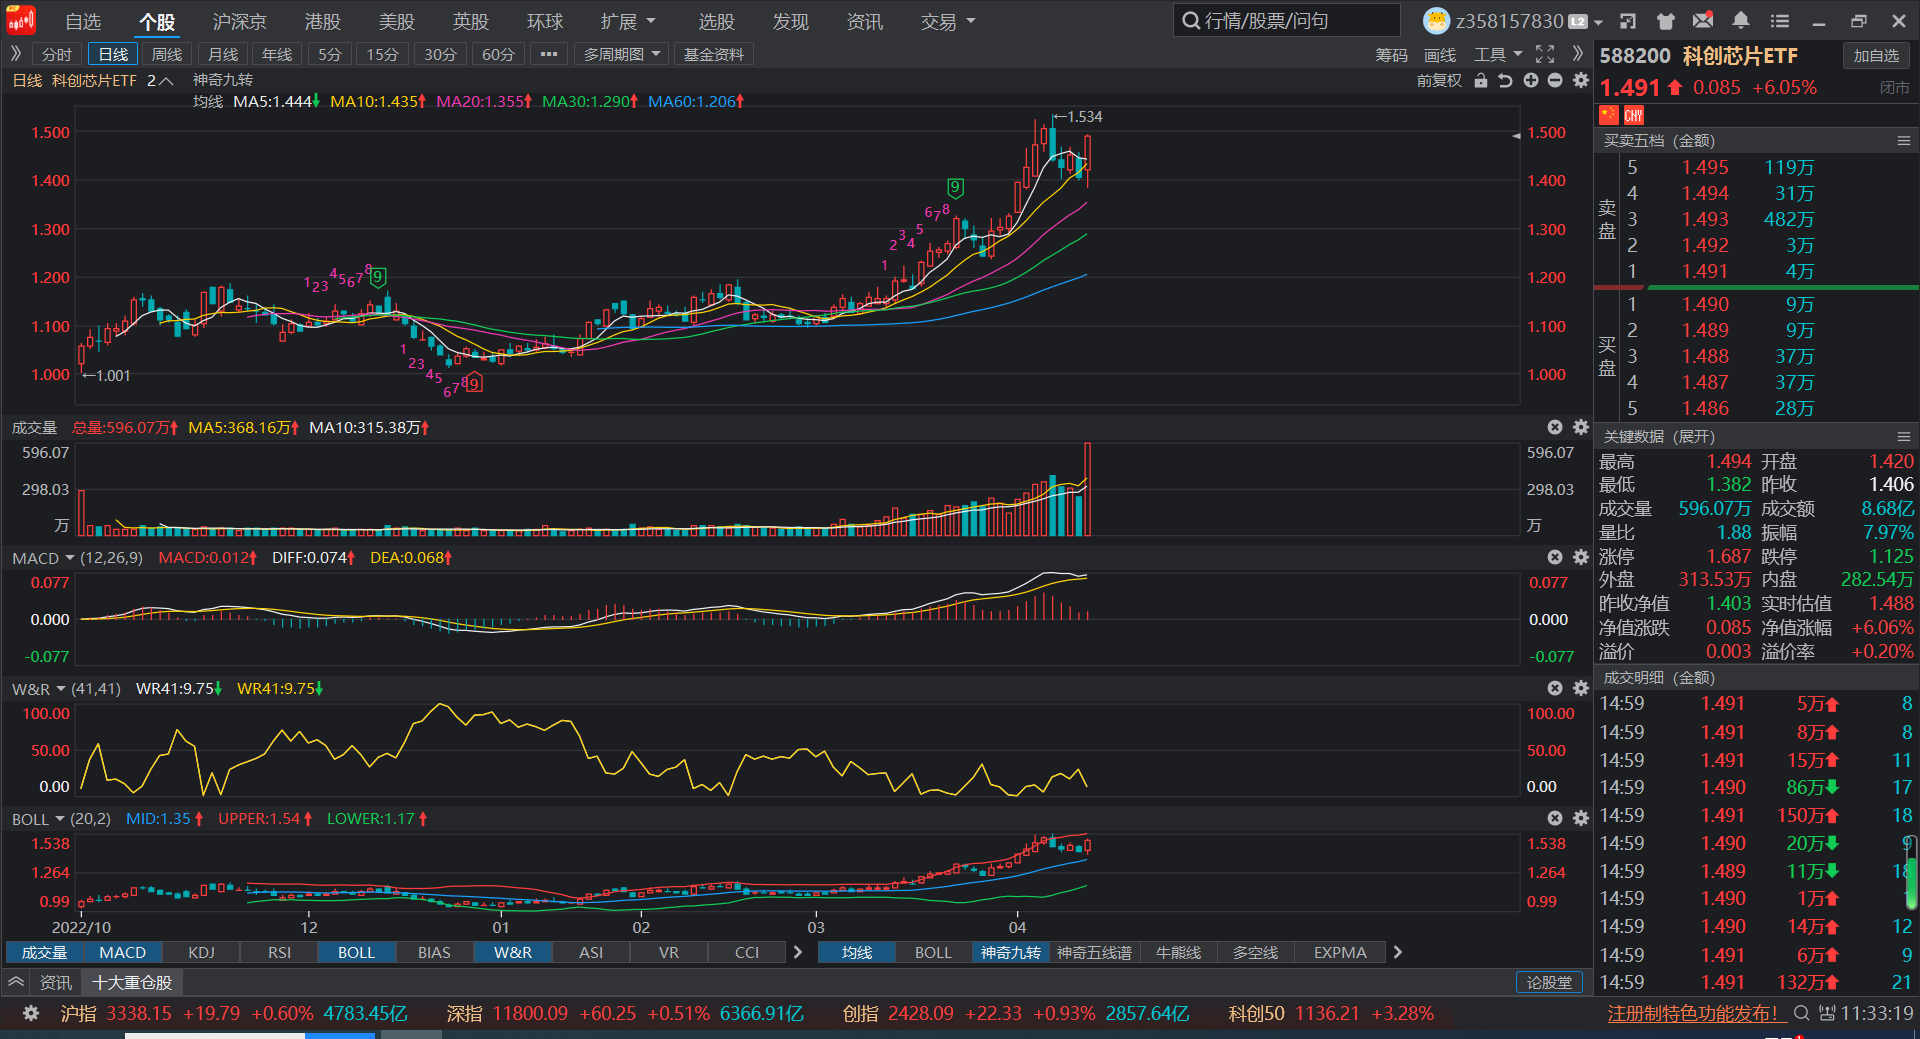Select the 周线 period tab
Screen dimensions: 1920x1039
click(167, 54)
